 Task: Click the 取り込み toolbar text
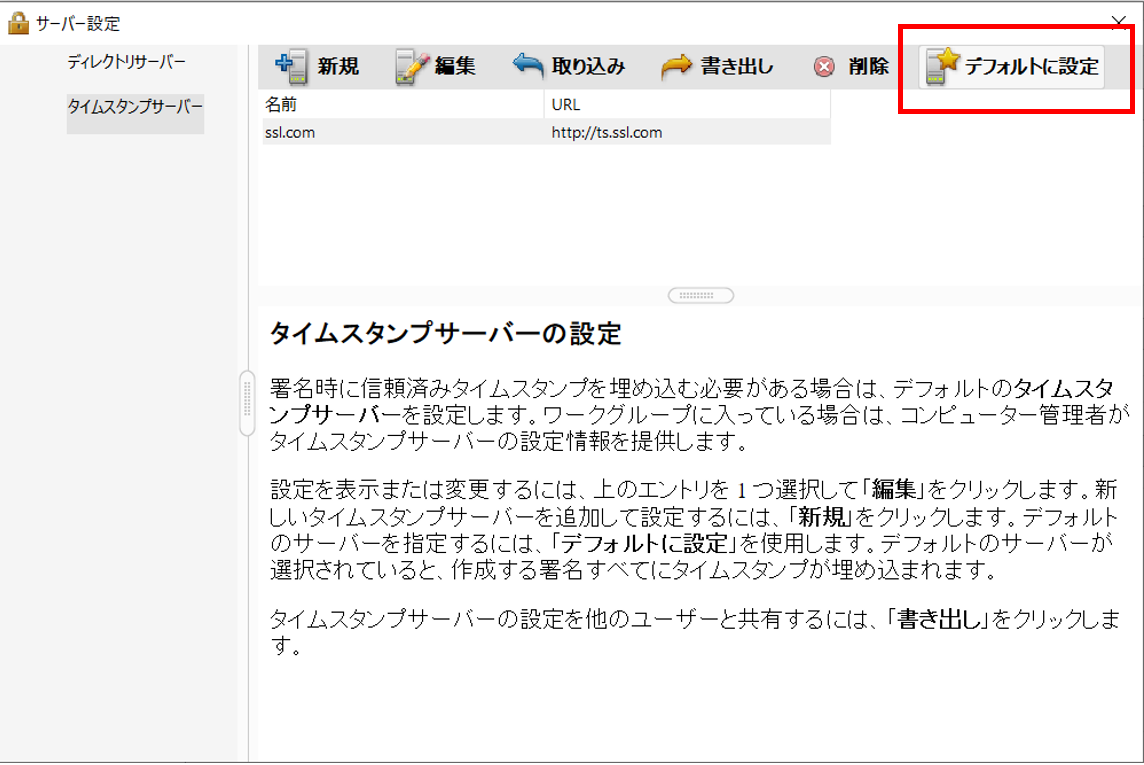[588, 67]
